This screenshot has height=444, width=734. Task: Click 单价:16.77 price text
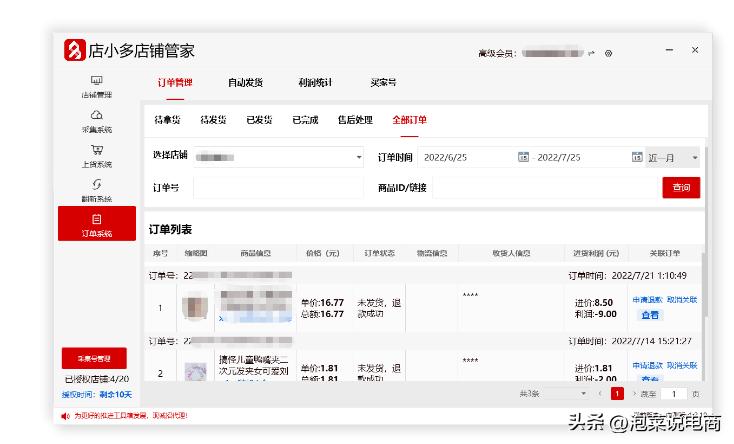[322, 303]
